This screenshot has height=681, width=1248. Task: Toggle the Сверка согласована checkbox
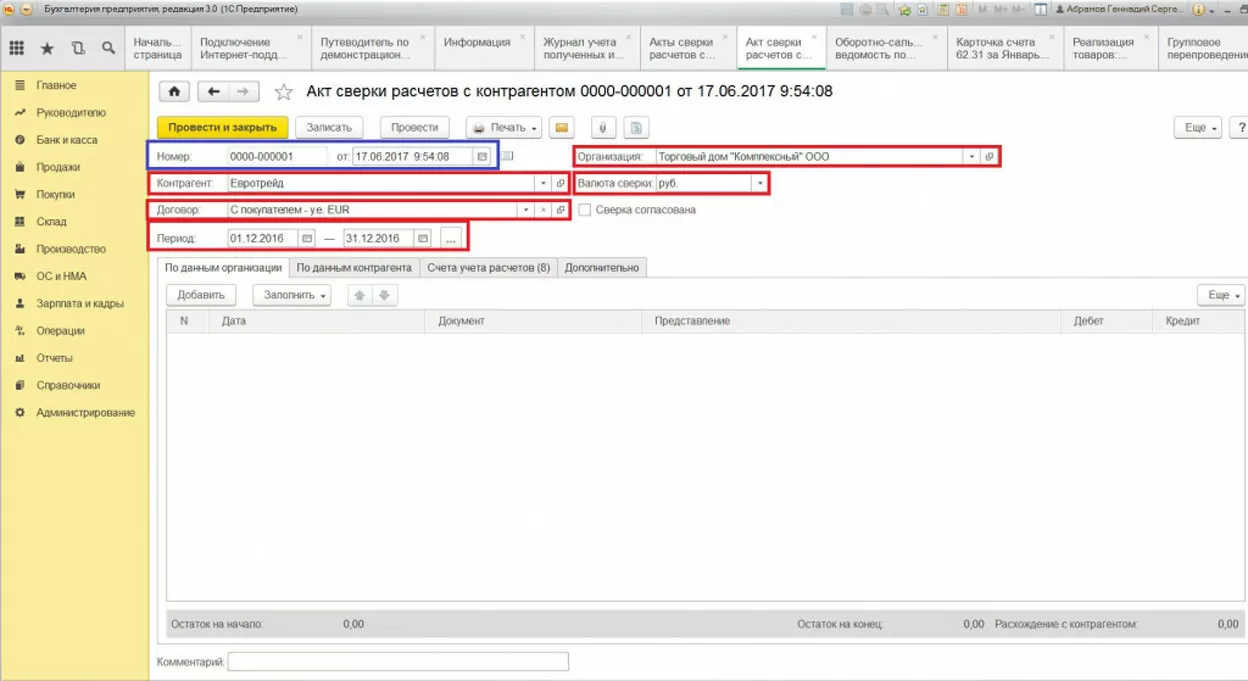click(585, 211)
